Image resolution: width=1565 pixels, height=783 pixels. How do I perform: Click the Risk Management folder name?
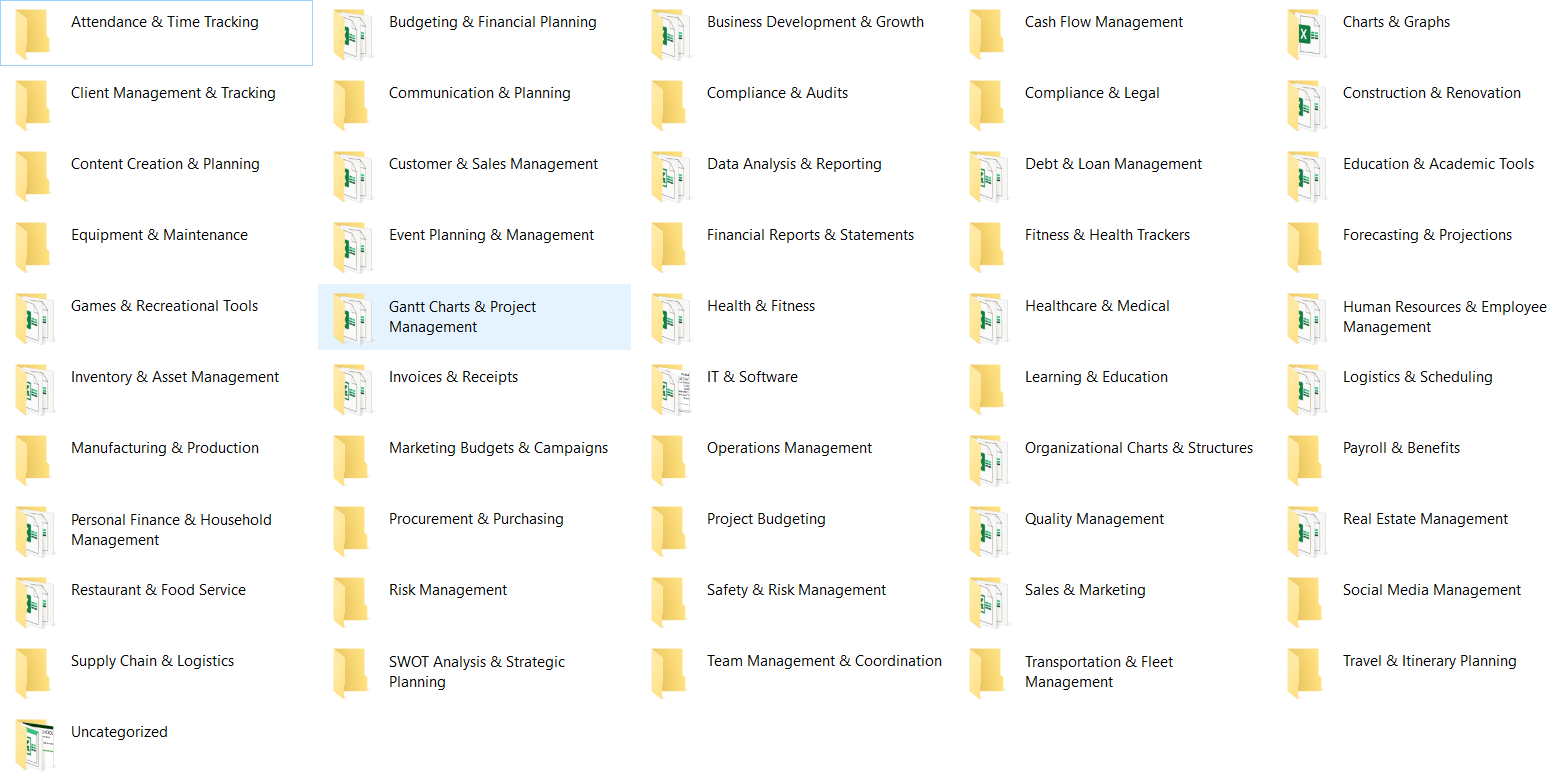pos(448,590)
